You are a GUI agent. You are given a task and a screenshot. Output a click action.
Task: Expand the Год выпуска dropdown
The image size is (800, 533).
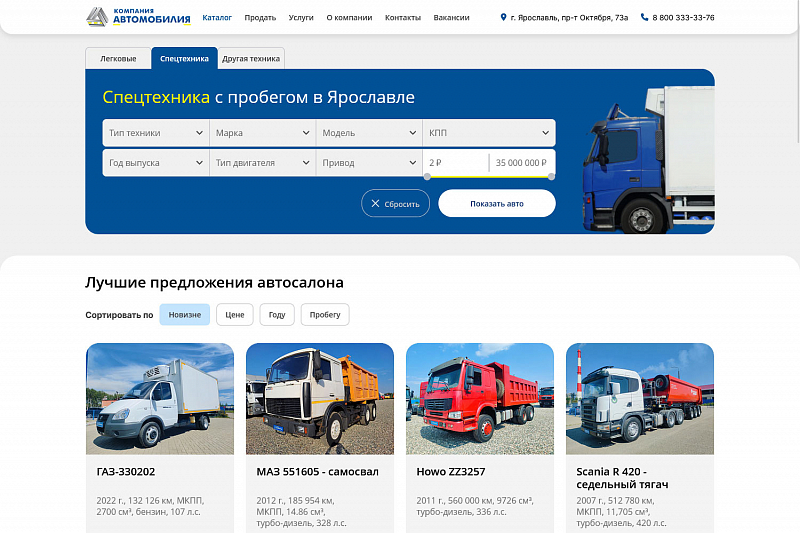pos(156,163)
